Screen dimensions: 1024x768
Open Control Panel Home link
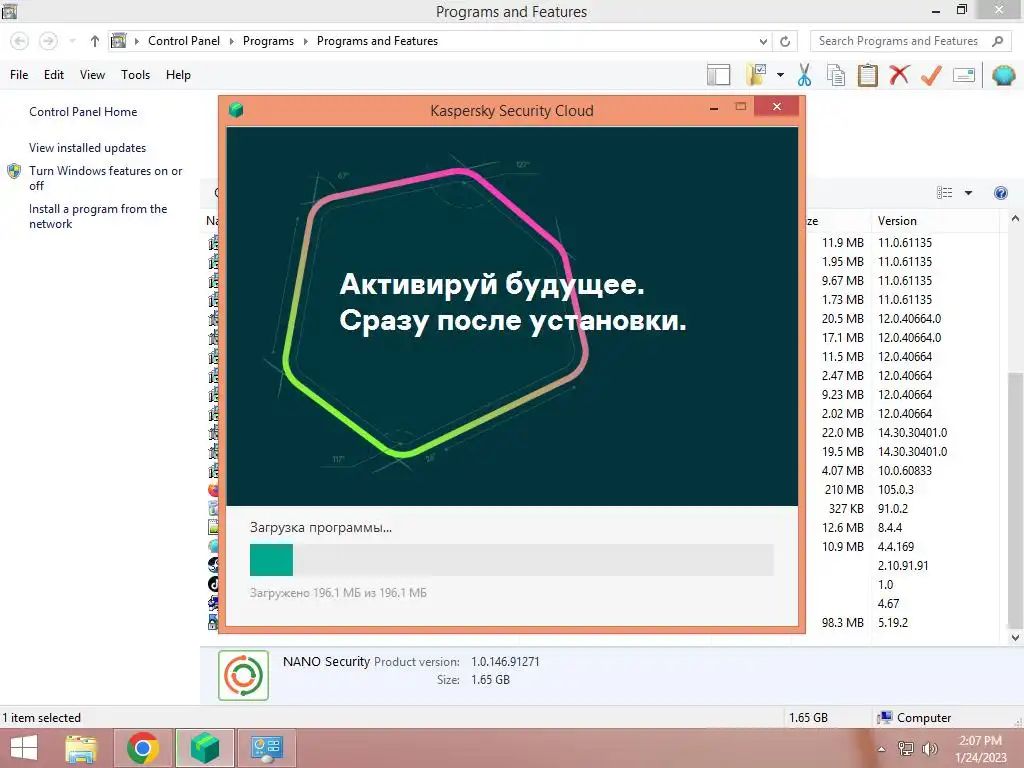point(83,112)
